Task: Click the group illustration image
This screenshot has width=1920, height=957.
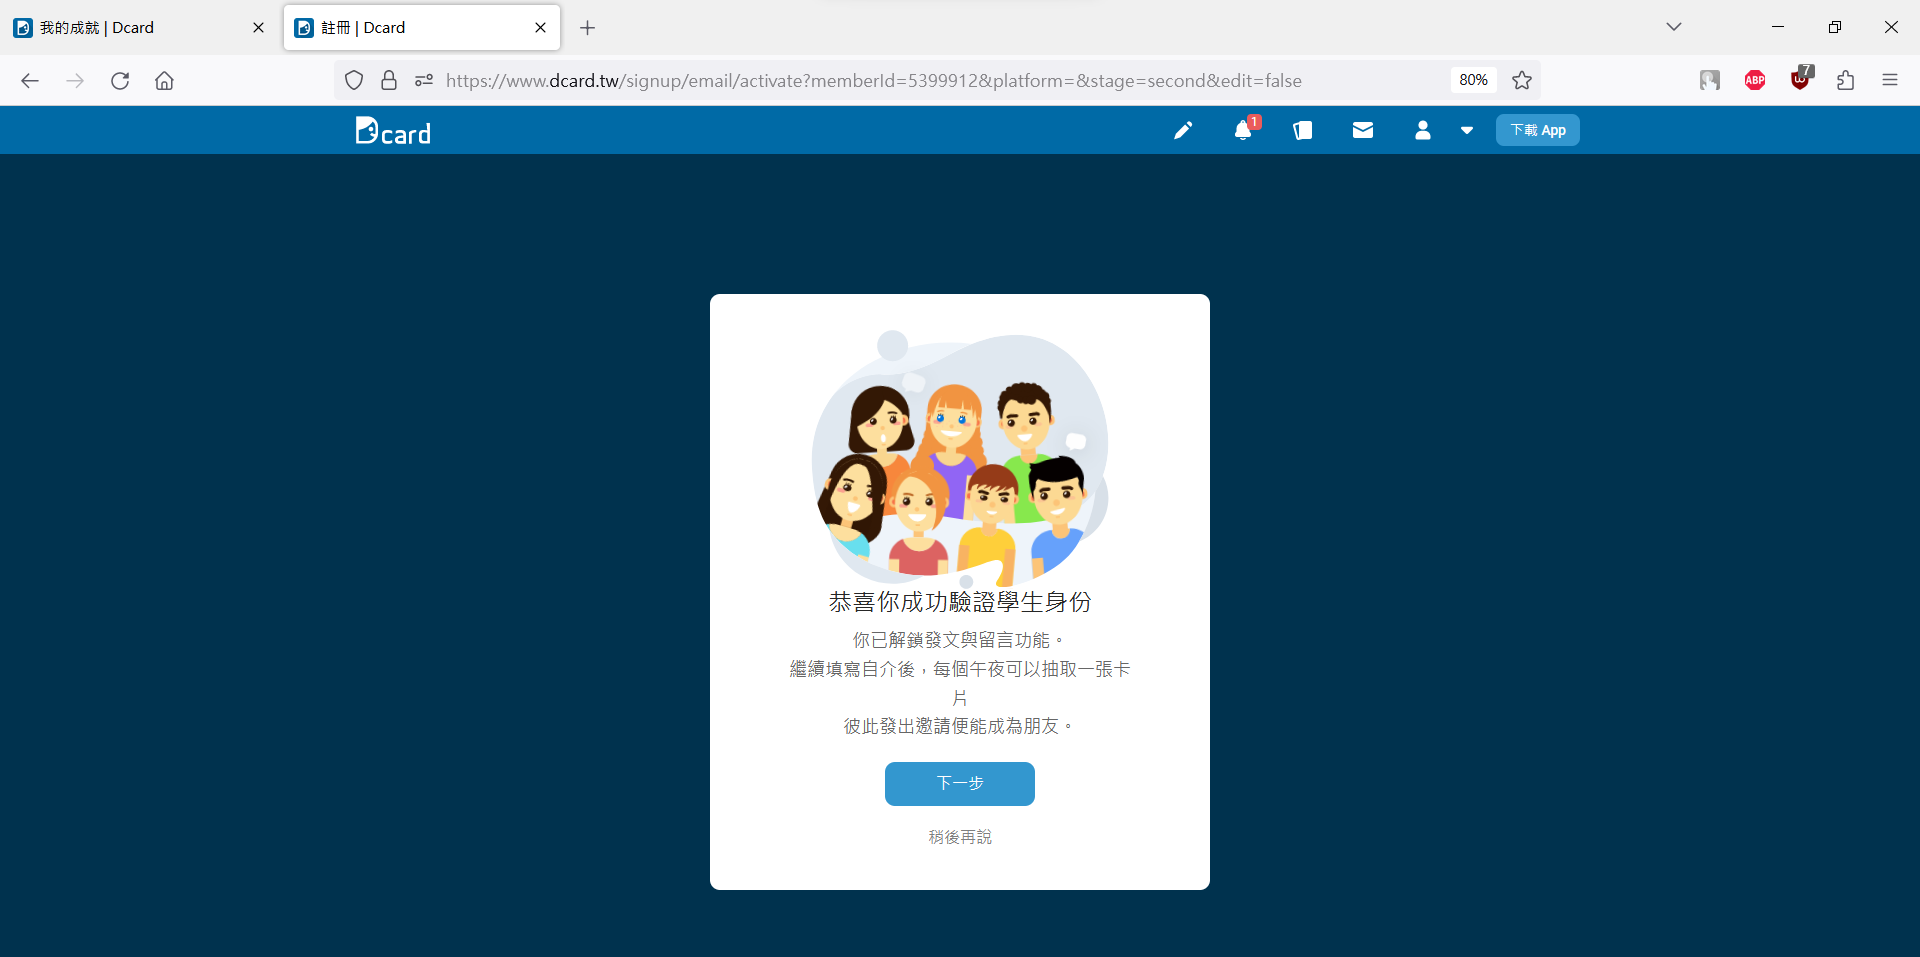Action: tap(960, 457)
